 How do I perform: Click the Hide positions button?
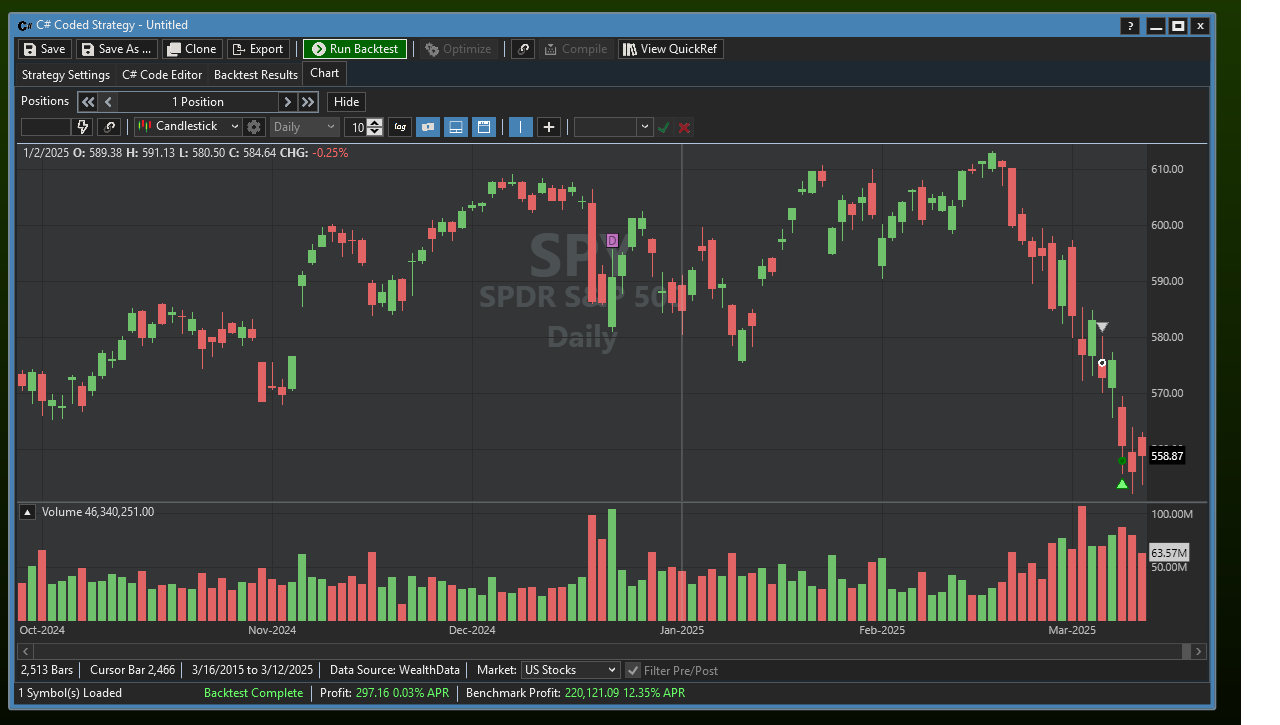(x=346, y=102)
